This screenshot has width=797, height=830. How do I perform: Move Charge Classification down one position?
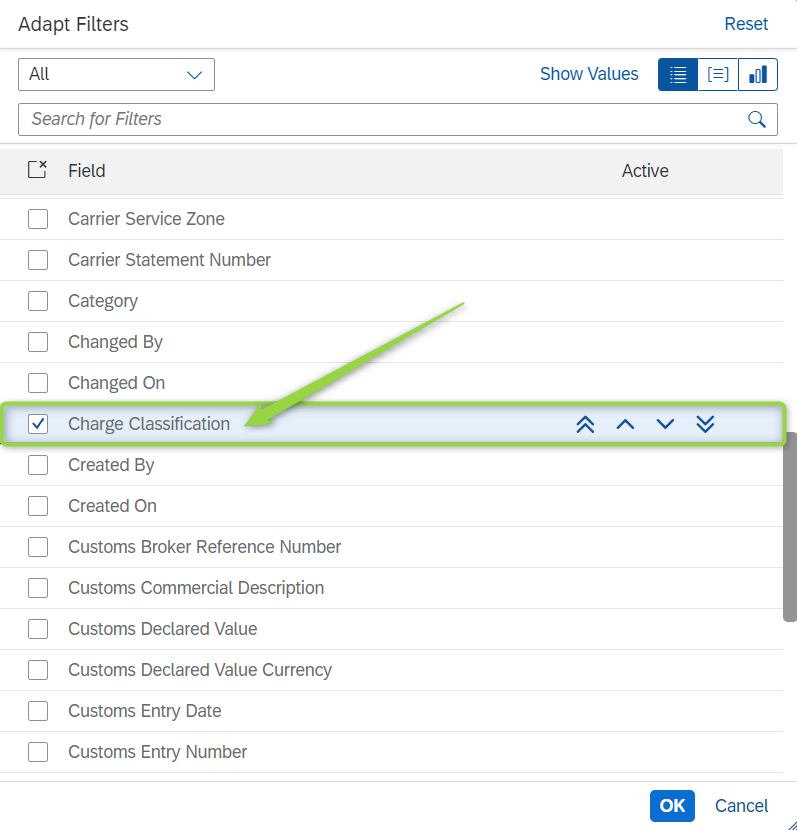tap(665, 424)
